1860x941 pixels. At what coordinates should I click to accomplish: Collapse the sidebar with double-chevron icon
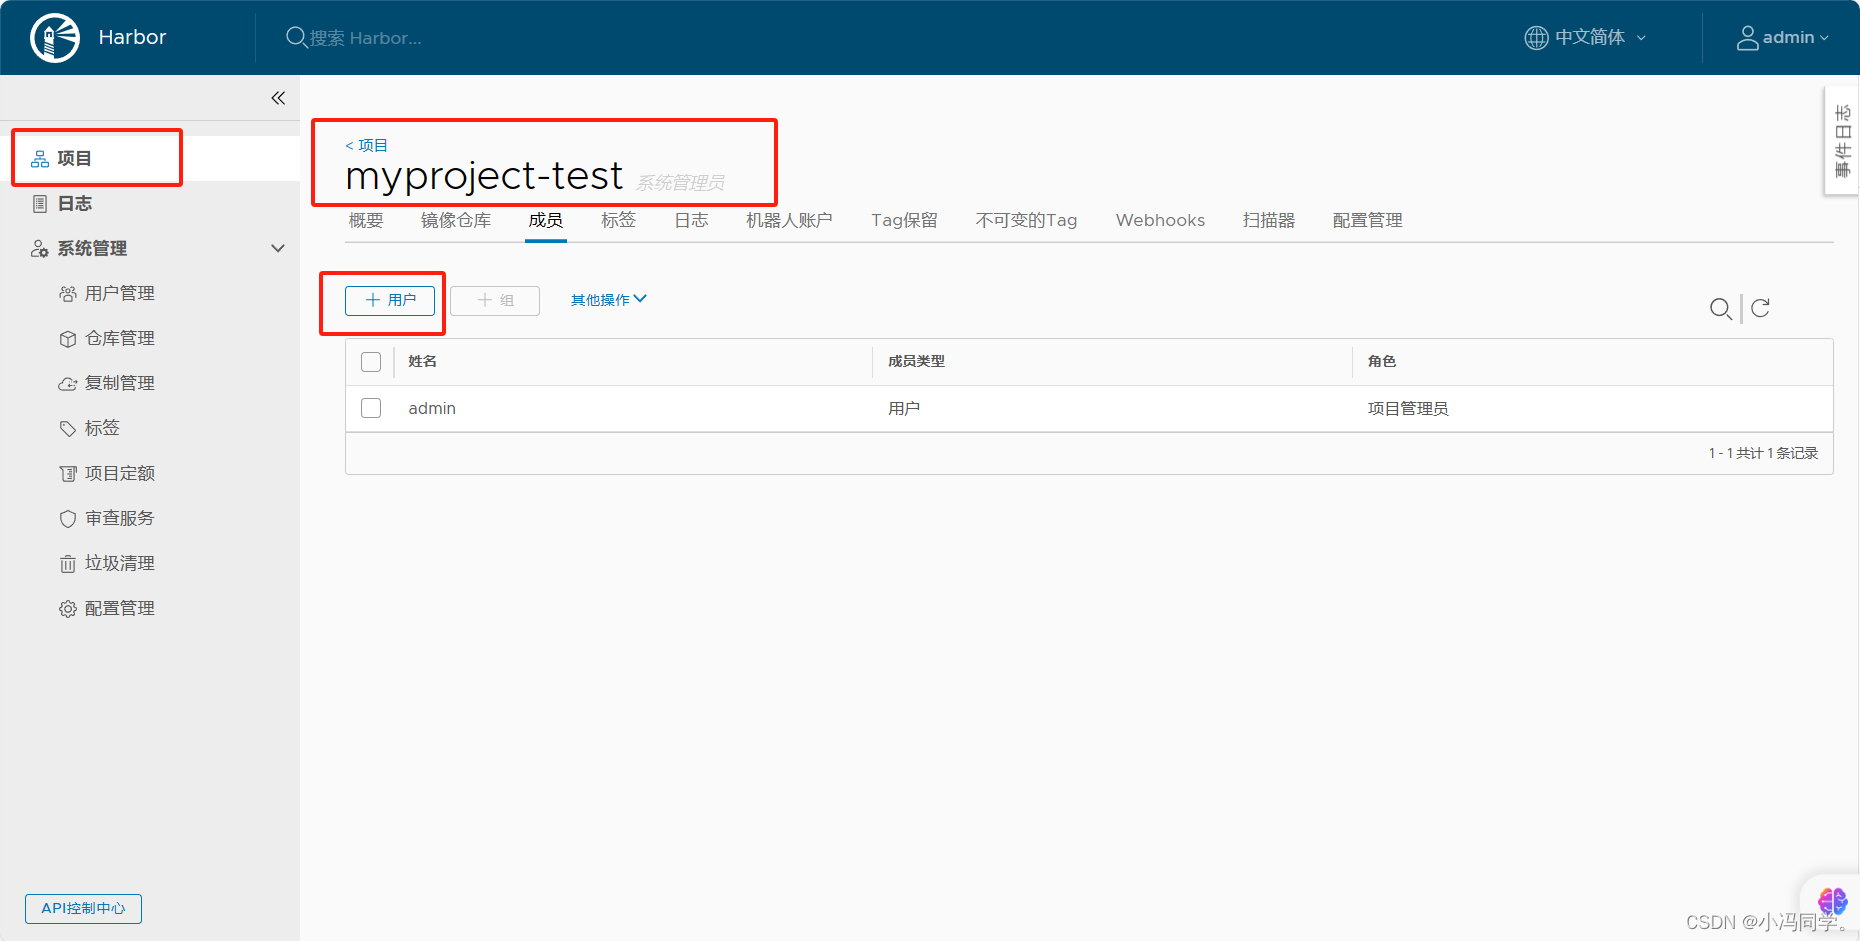pyautogui.click(x=278, y=98)
